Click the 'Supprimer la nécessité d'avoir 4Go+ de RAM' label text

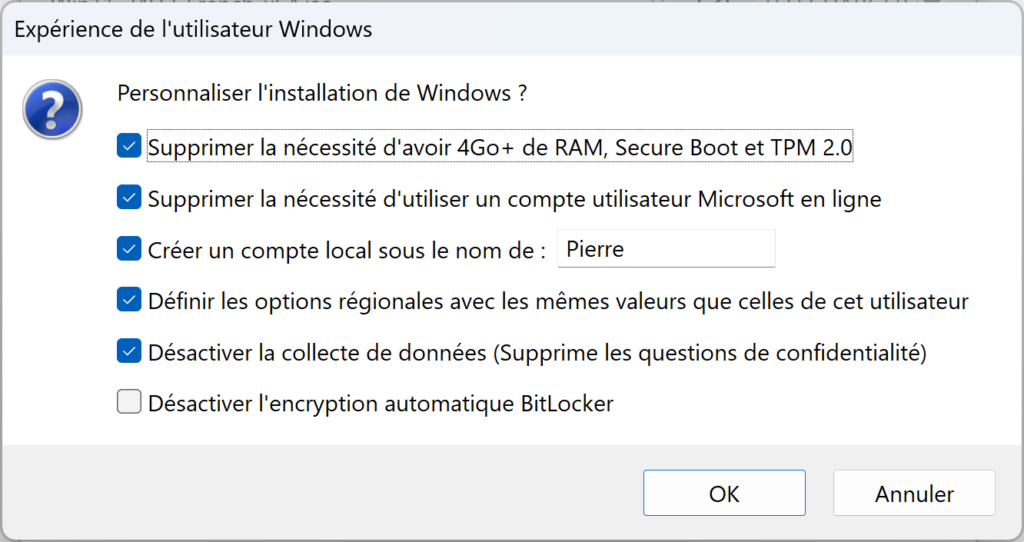[x=378, y=148]
